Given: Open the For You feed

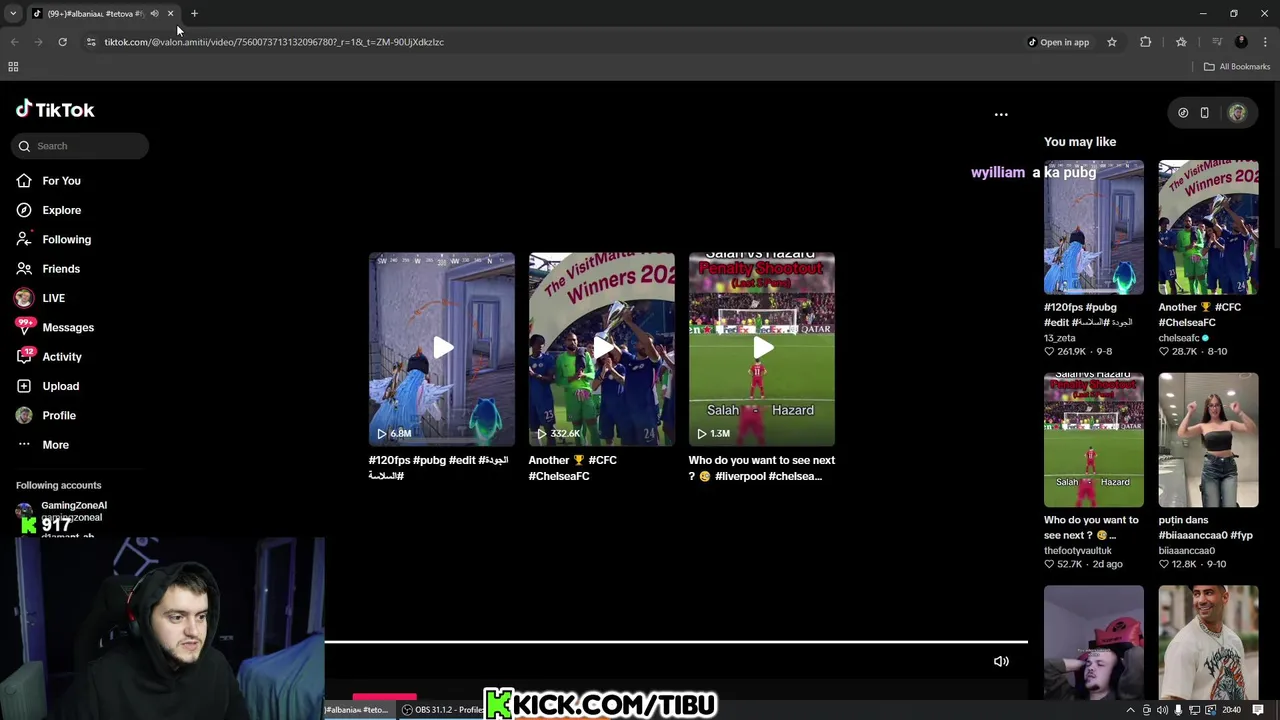Looking at the screenshot, I should tap(48, 181).
